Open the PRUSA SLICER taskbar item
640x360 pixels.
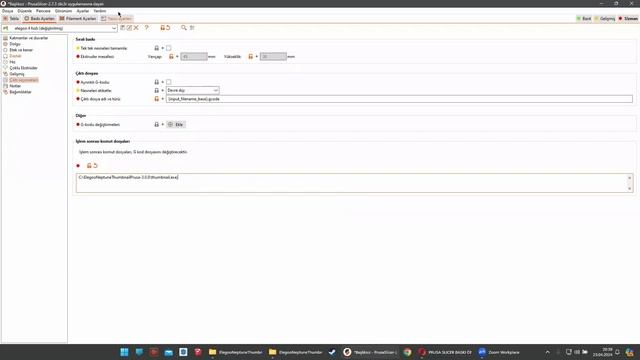[445, 352]
